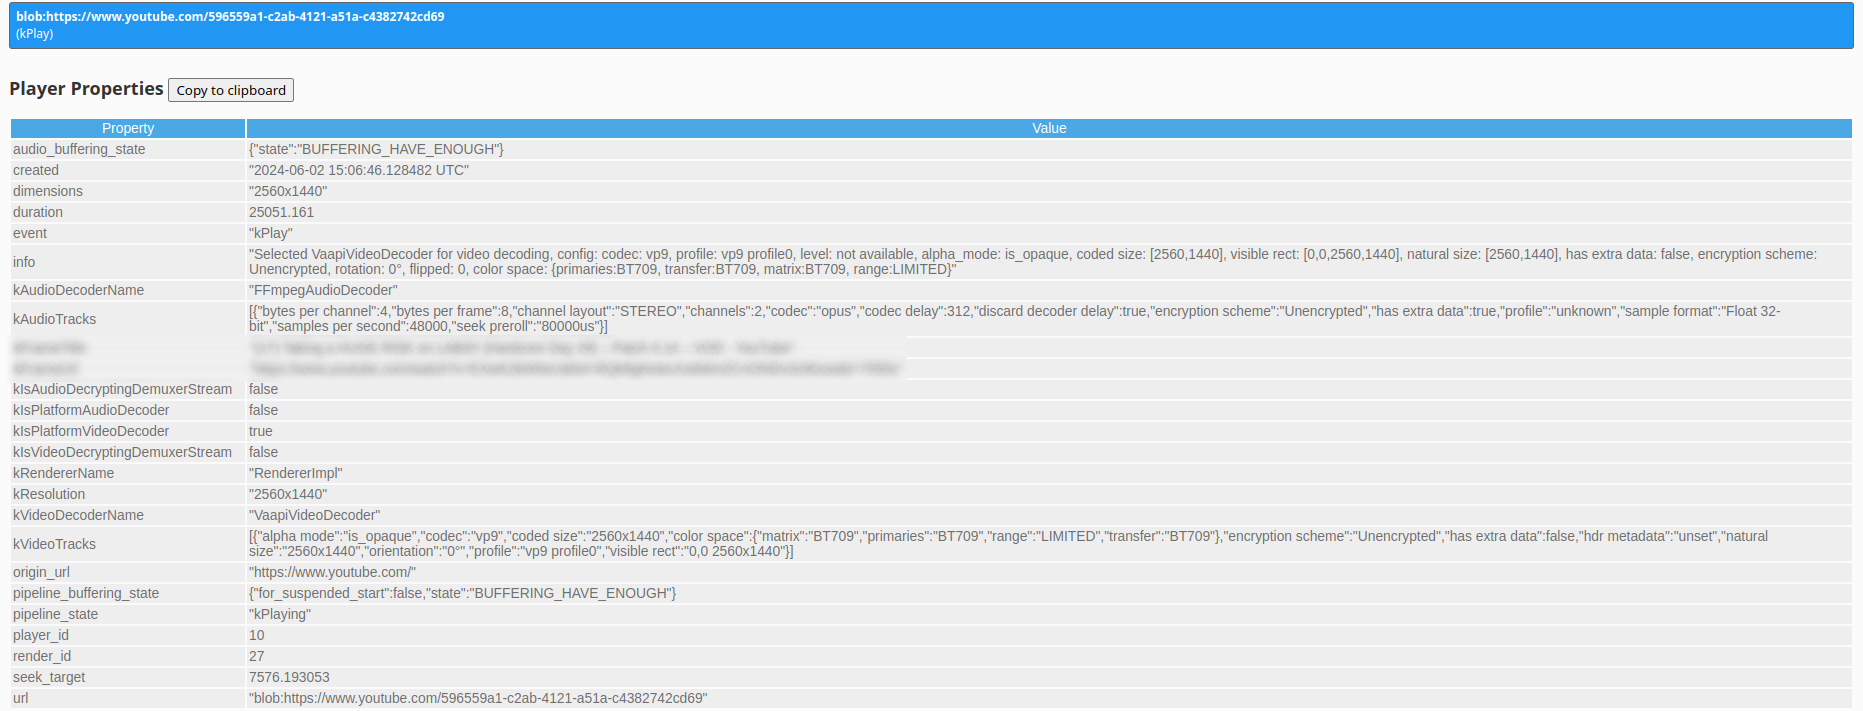Click the Player Properties heading

pyautogui.click(x=86, y=89)
